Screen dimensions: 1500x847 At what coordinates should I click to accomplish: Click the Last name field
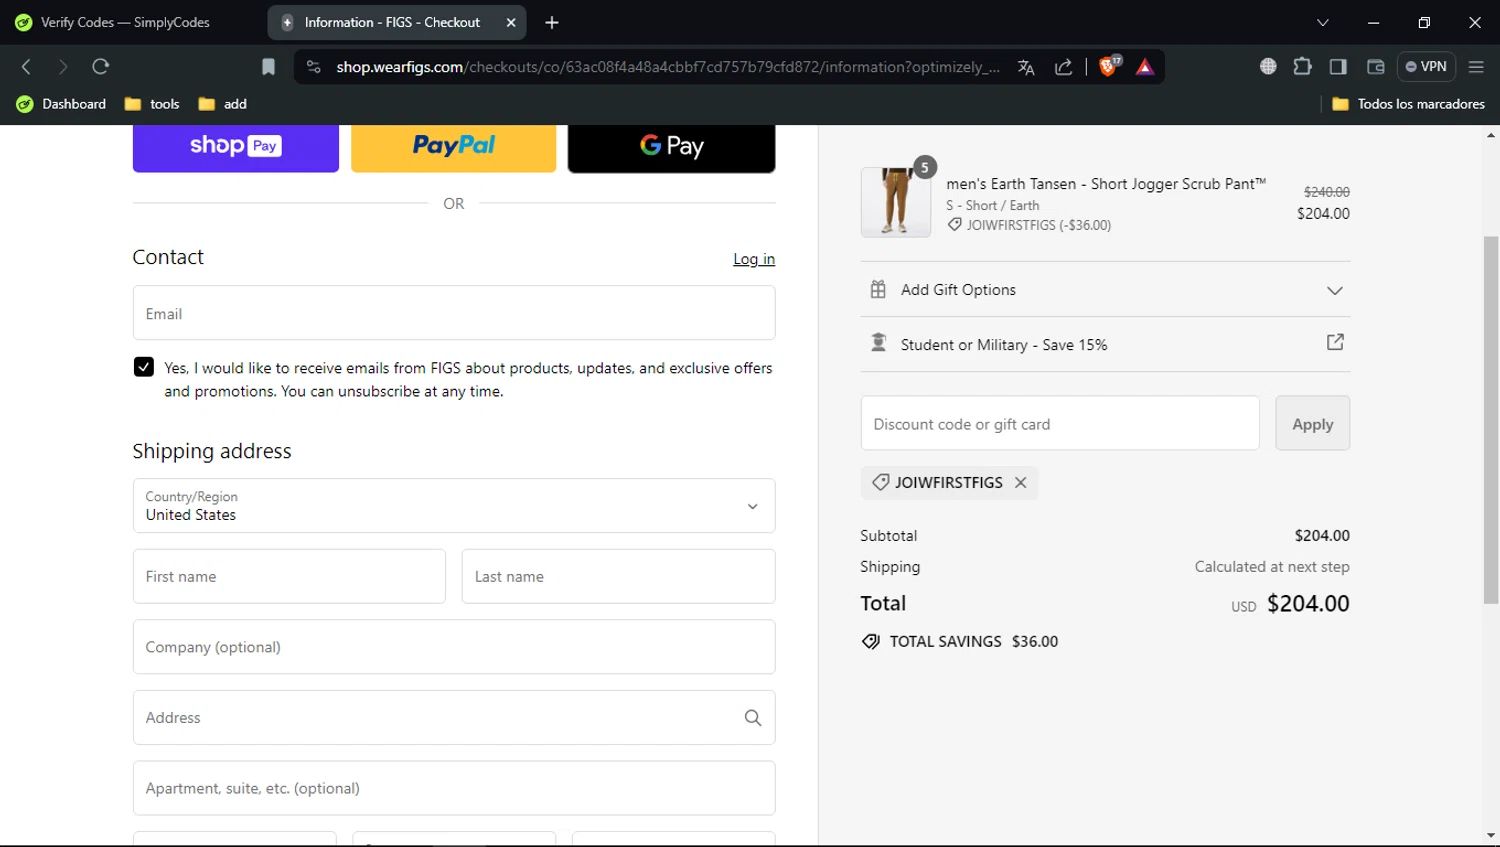click(618, 576)
